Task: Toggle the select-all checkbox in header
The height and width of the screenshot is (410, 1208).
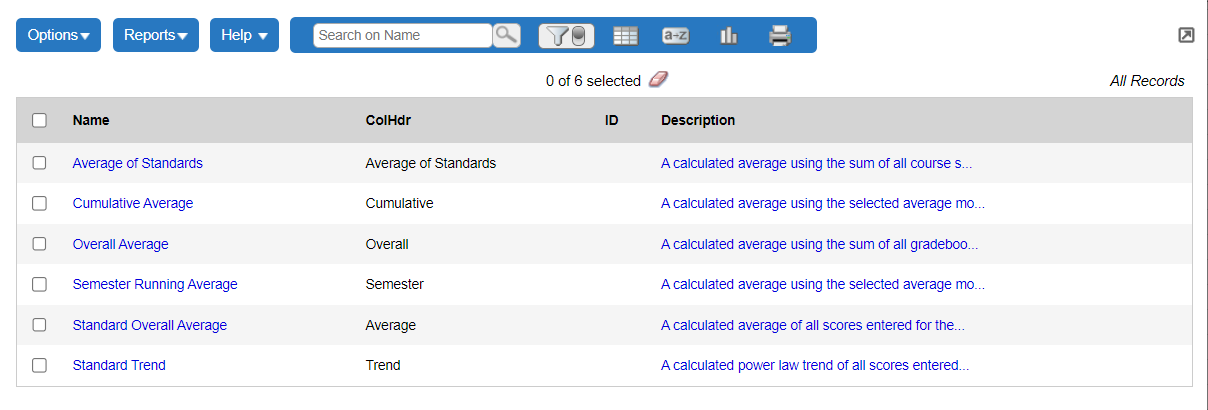Action: (x=40, y=120)
